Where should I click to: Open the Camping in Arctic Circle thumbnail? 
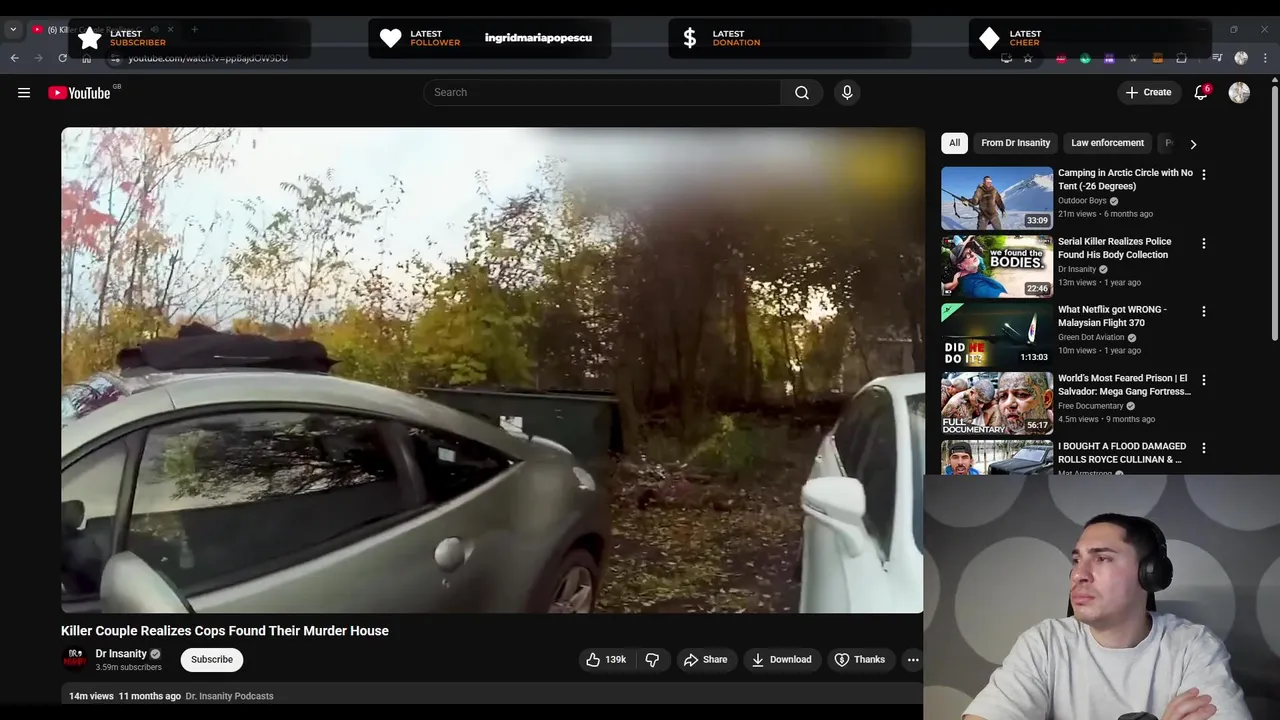(997, 198)
